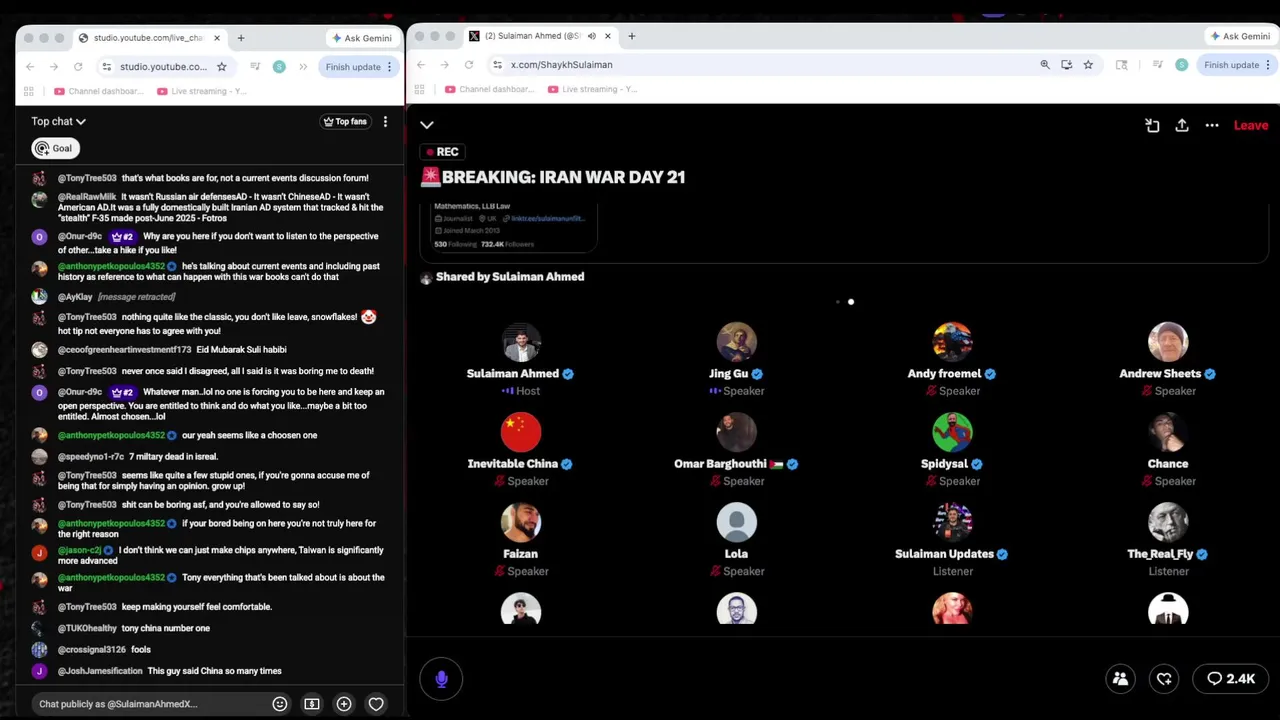Click the plus circle icon in chat input
The width and height of the screenshot is (1280, 720).
tap(344, 704)
